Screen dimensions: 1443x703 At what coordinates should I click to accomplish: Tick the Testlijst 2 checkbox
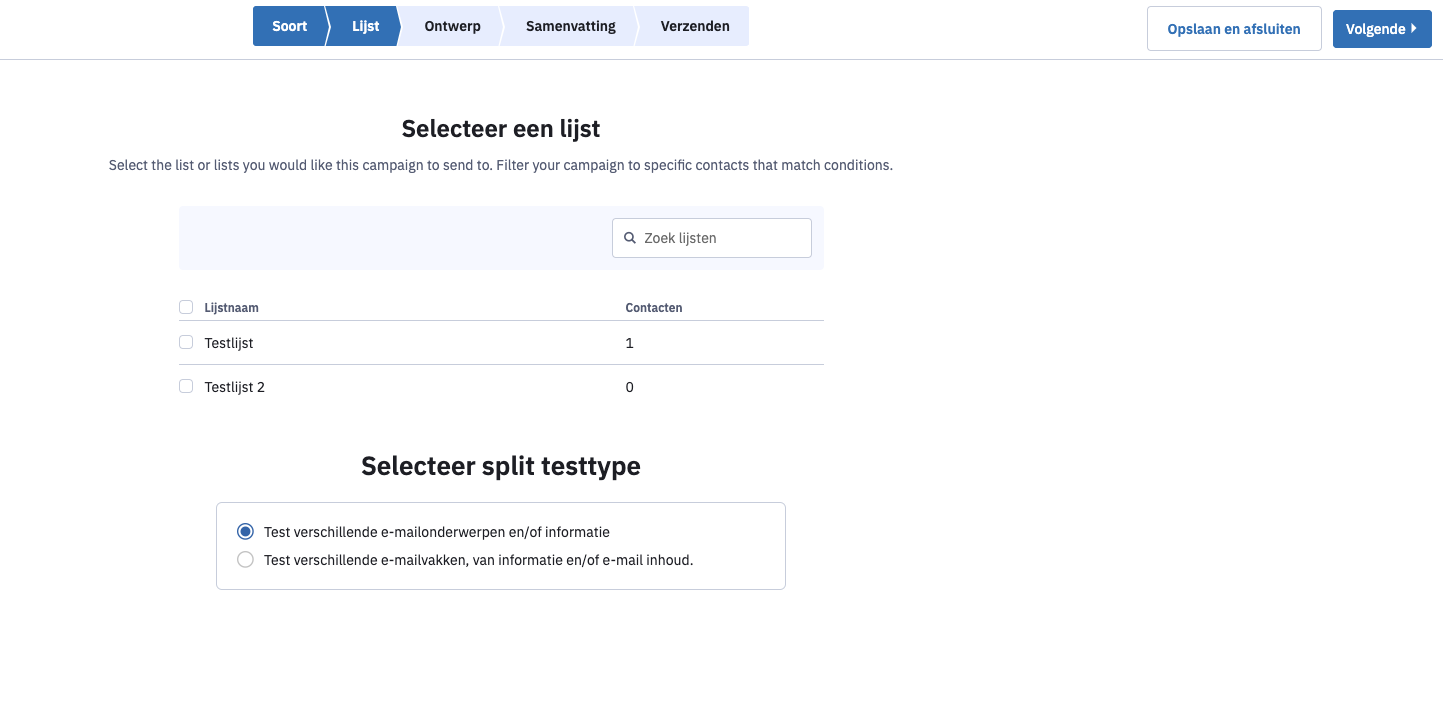[x=186, y=386]
